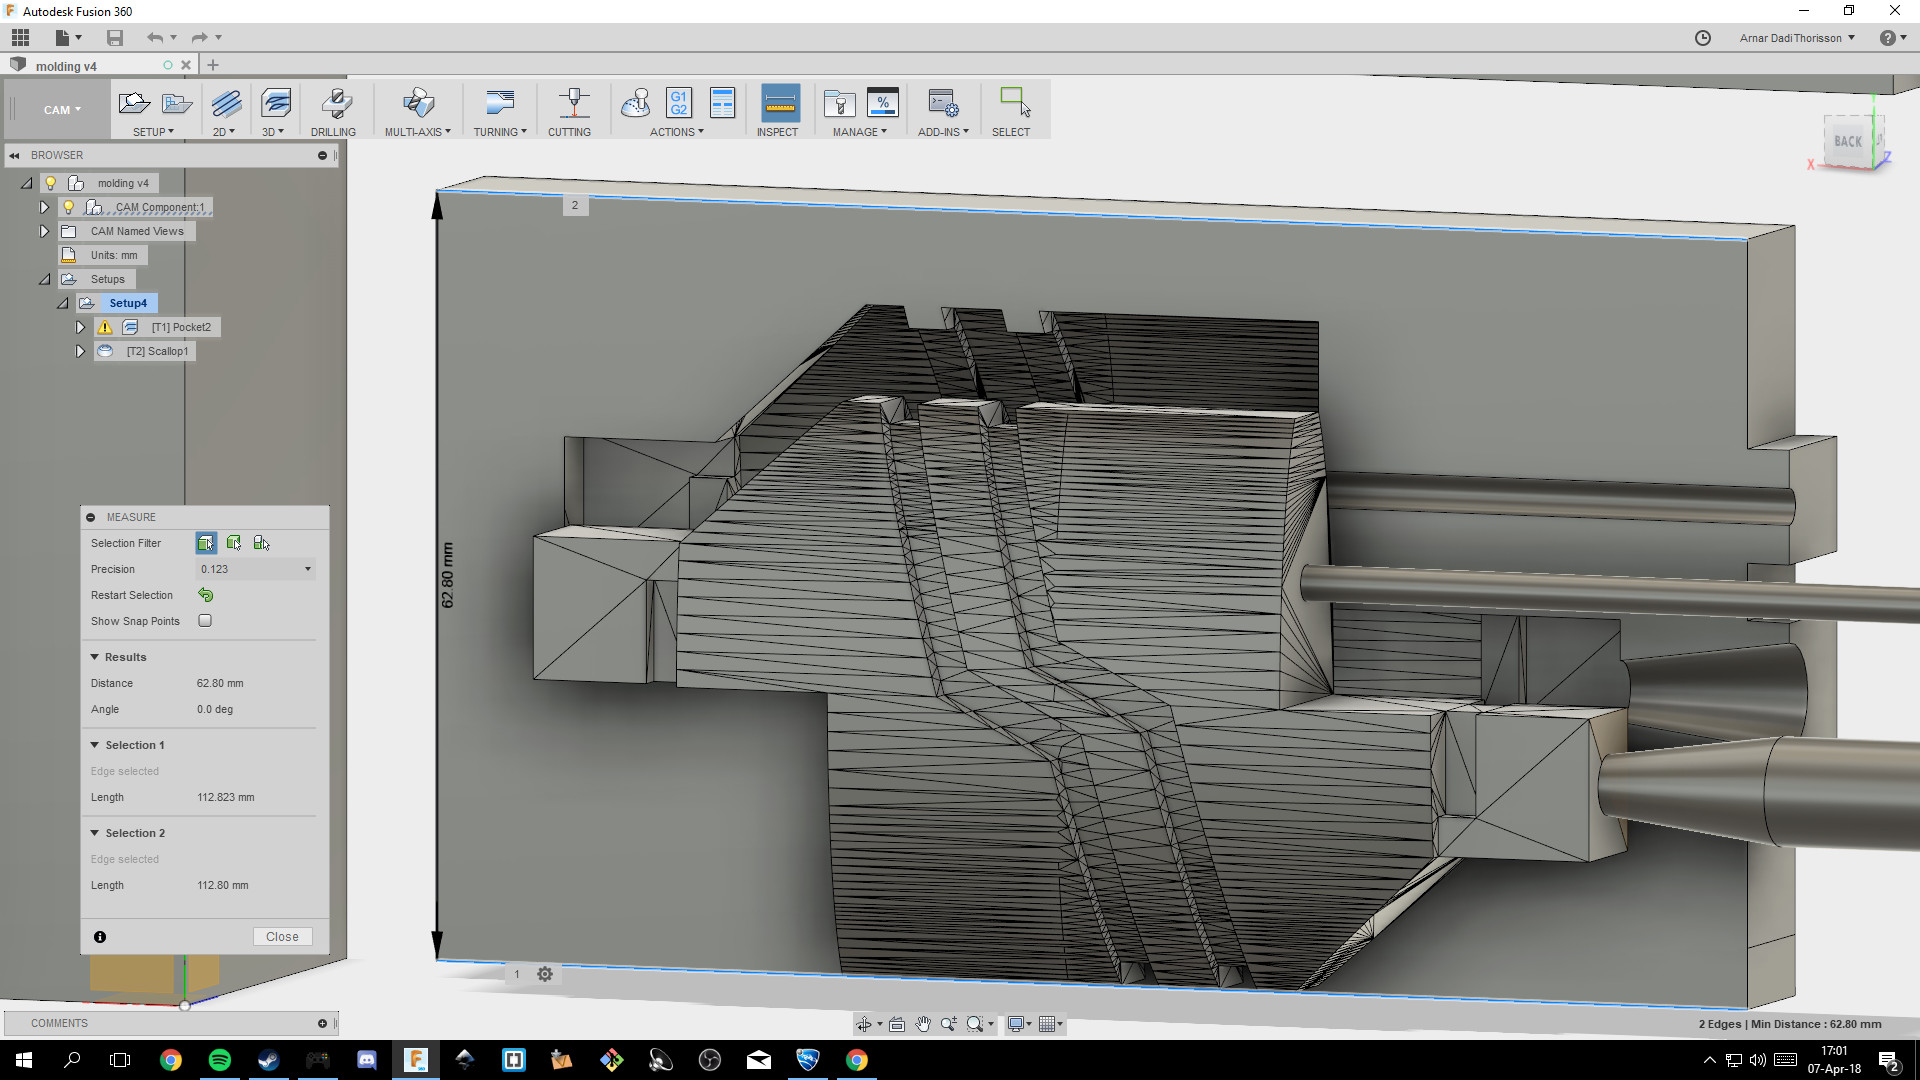Switch to the molding v4 document tab
Image resolution: width=1920 pixels, height=1080 pixels.
click(67, 66)
